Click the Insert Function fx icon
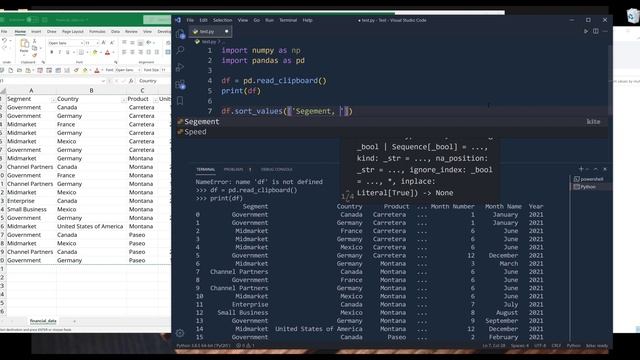Viewport: 640px width, 360px height. (x=131, y=81)
